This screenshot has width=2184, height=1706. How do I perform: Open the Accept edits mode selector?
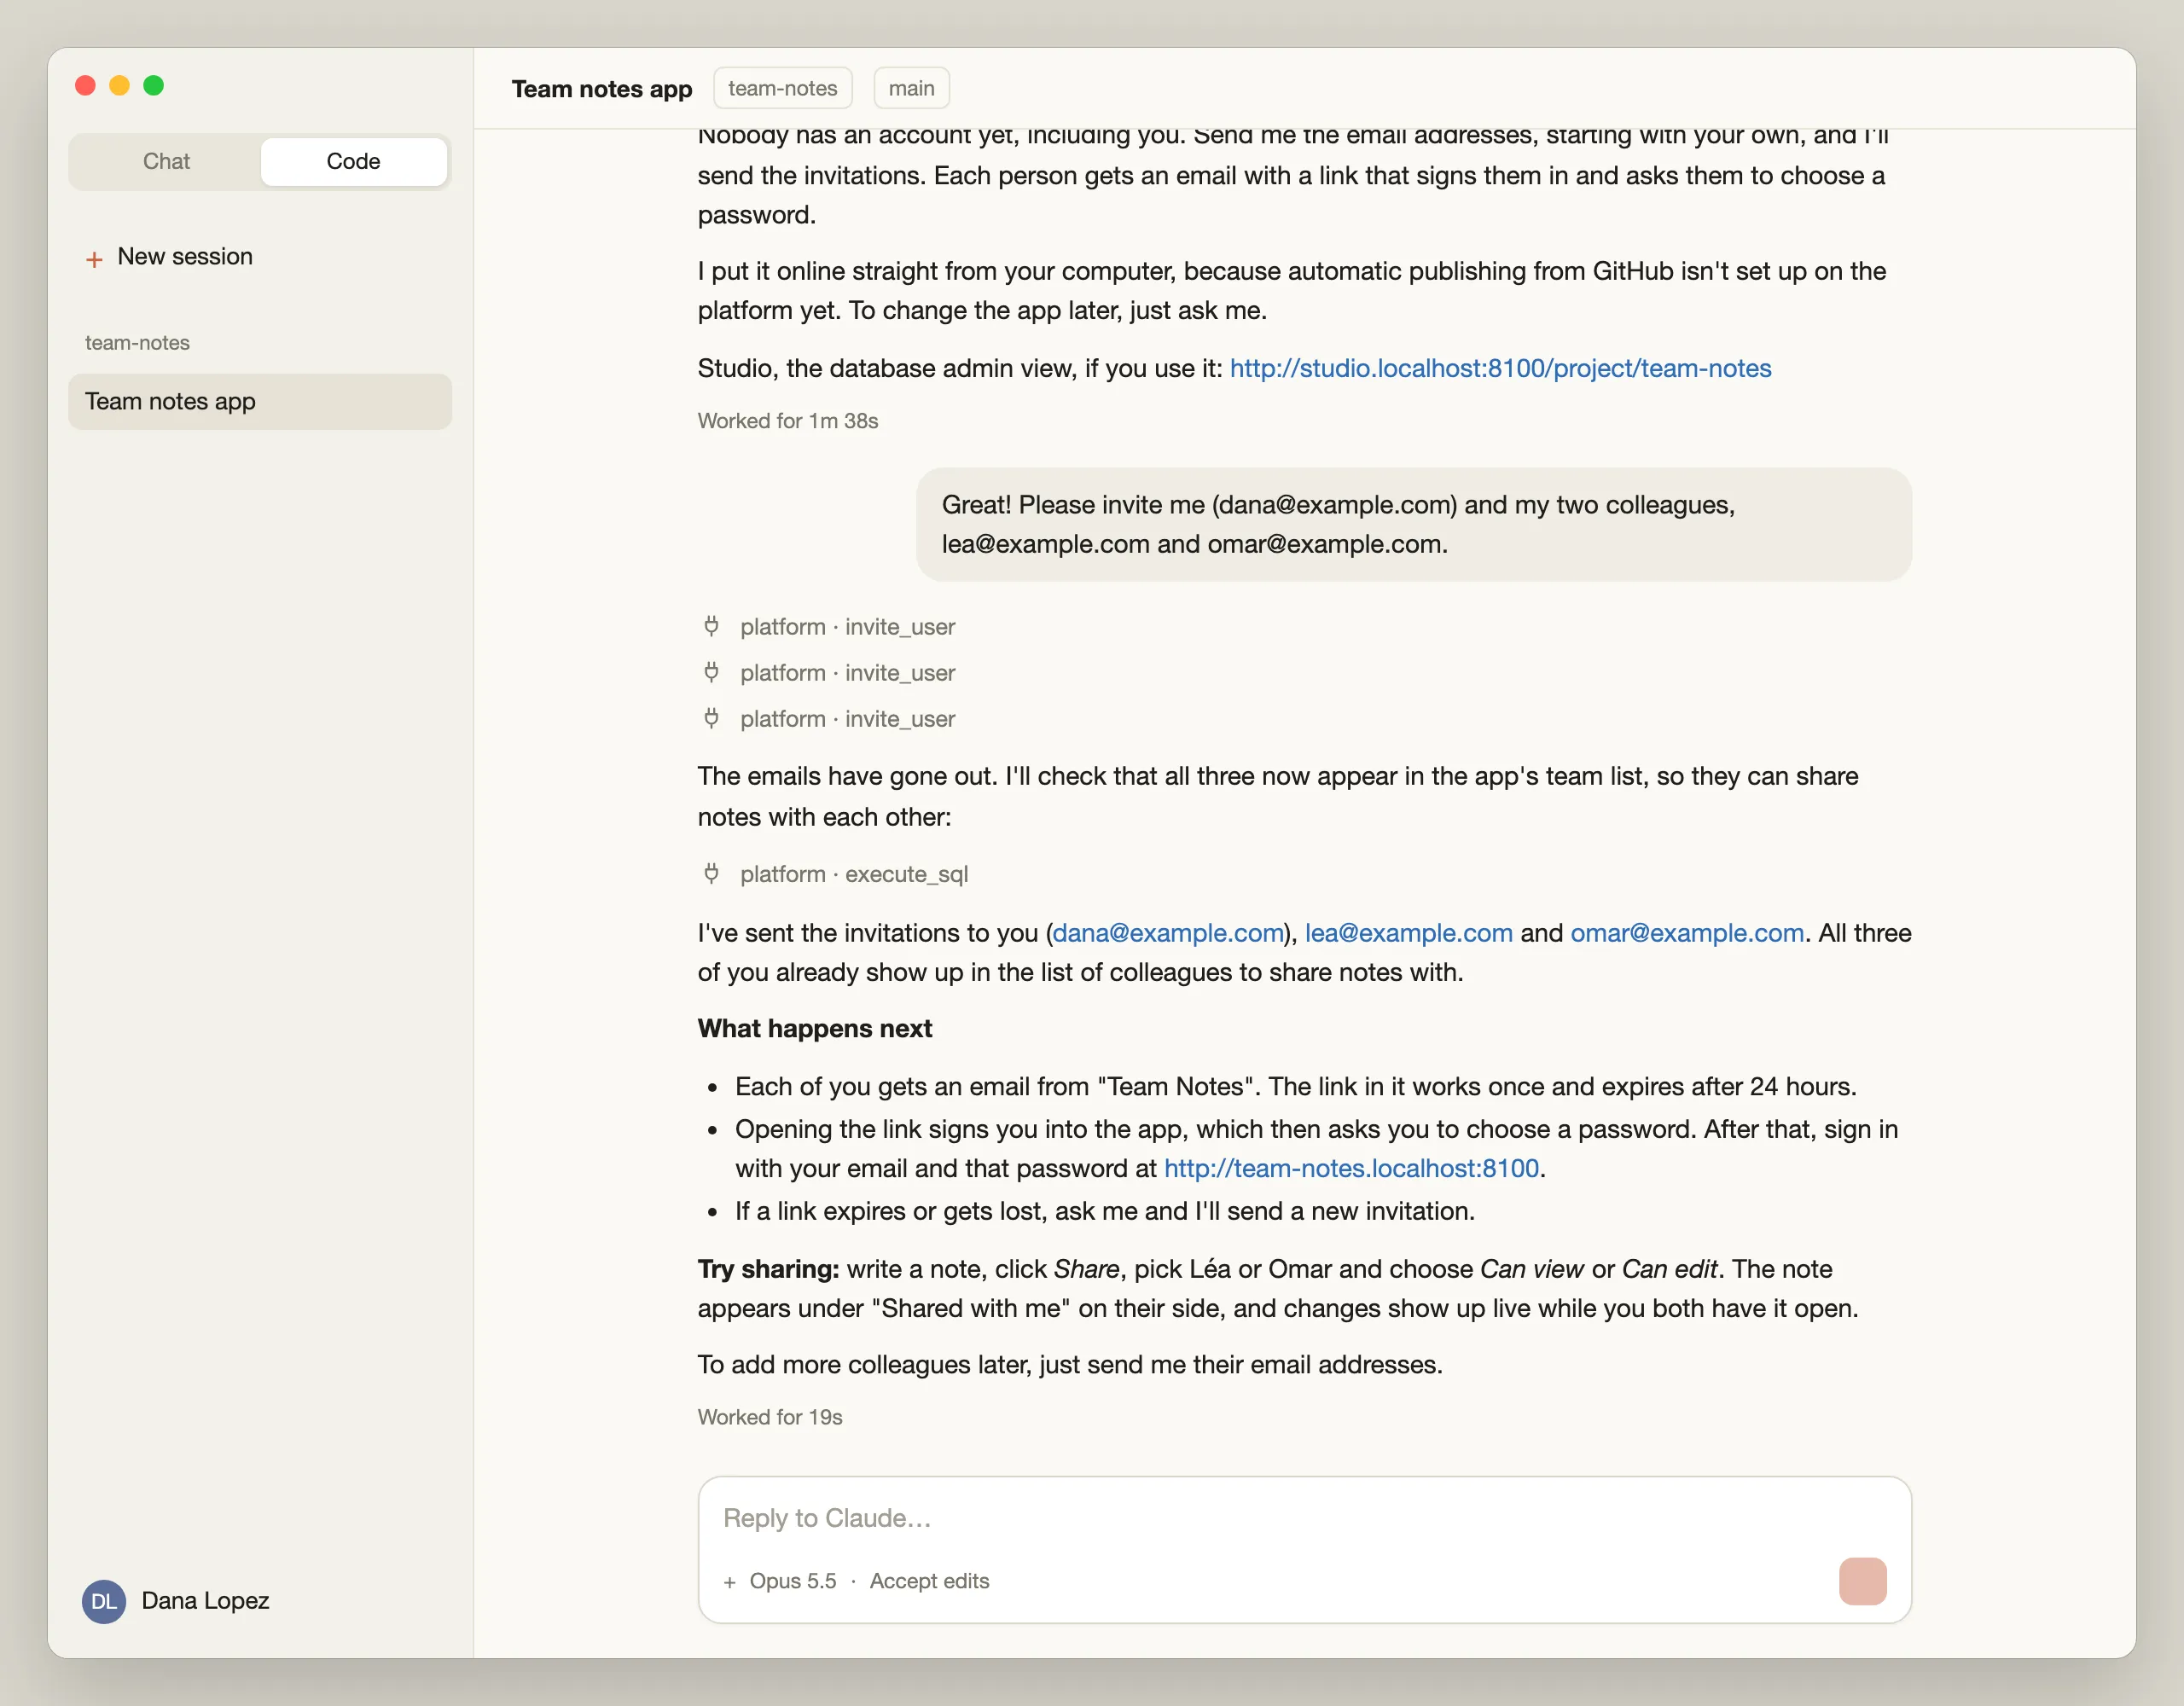(x=929, y=1581)
